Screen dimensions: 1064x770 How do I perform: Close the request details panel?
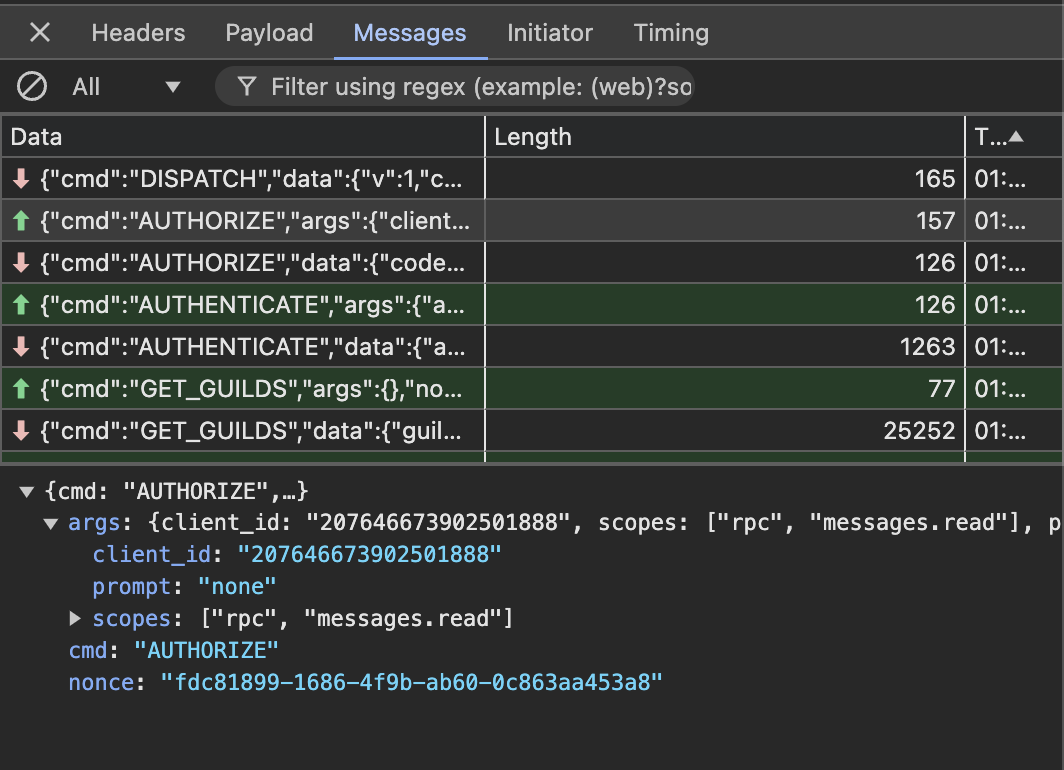pos(39,33)
